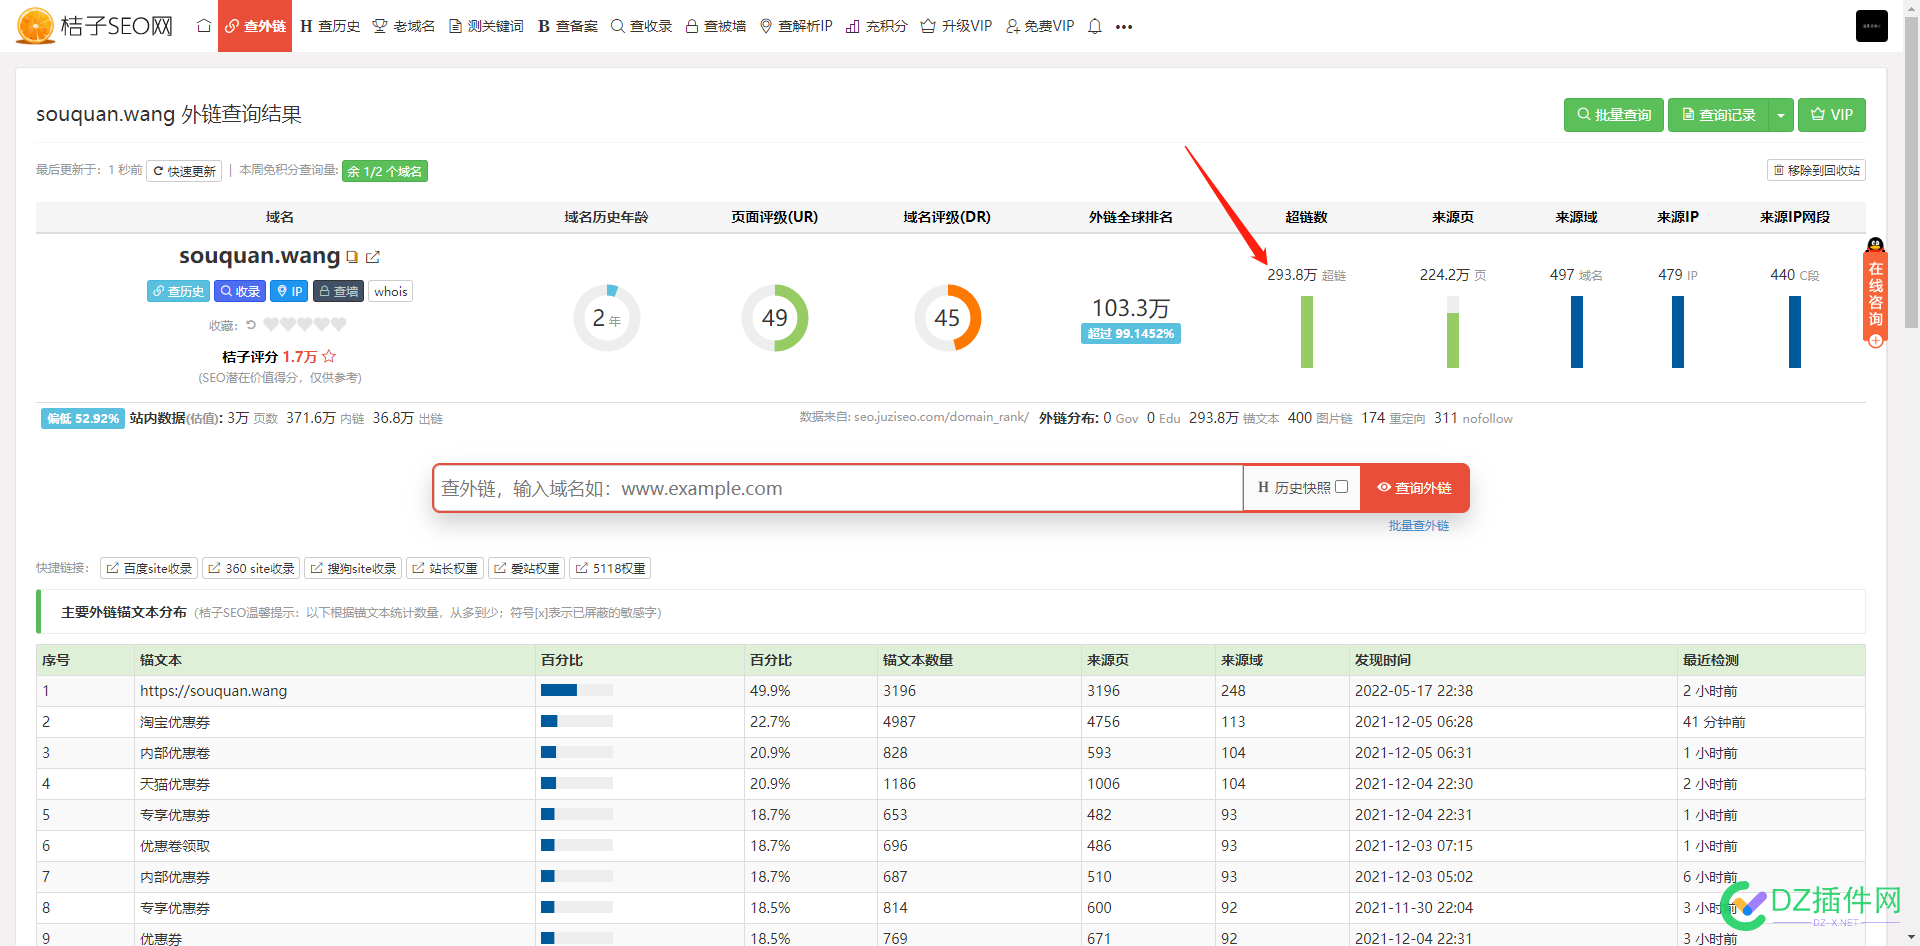Click the 余 1/2 个域名 badge
This screenshot has height=946, width=1920.
385,171
